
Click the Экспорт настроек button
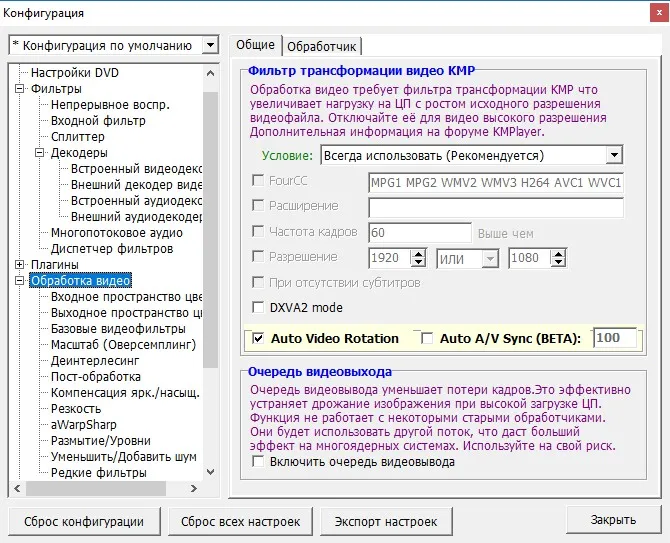pyautogui.click(x=386, y=521)
